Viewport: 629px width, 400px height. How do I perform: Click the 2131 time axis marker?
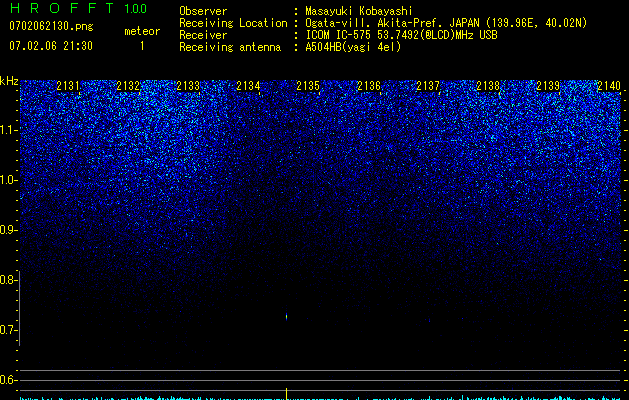(68, 86)
